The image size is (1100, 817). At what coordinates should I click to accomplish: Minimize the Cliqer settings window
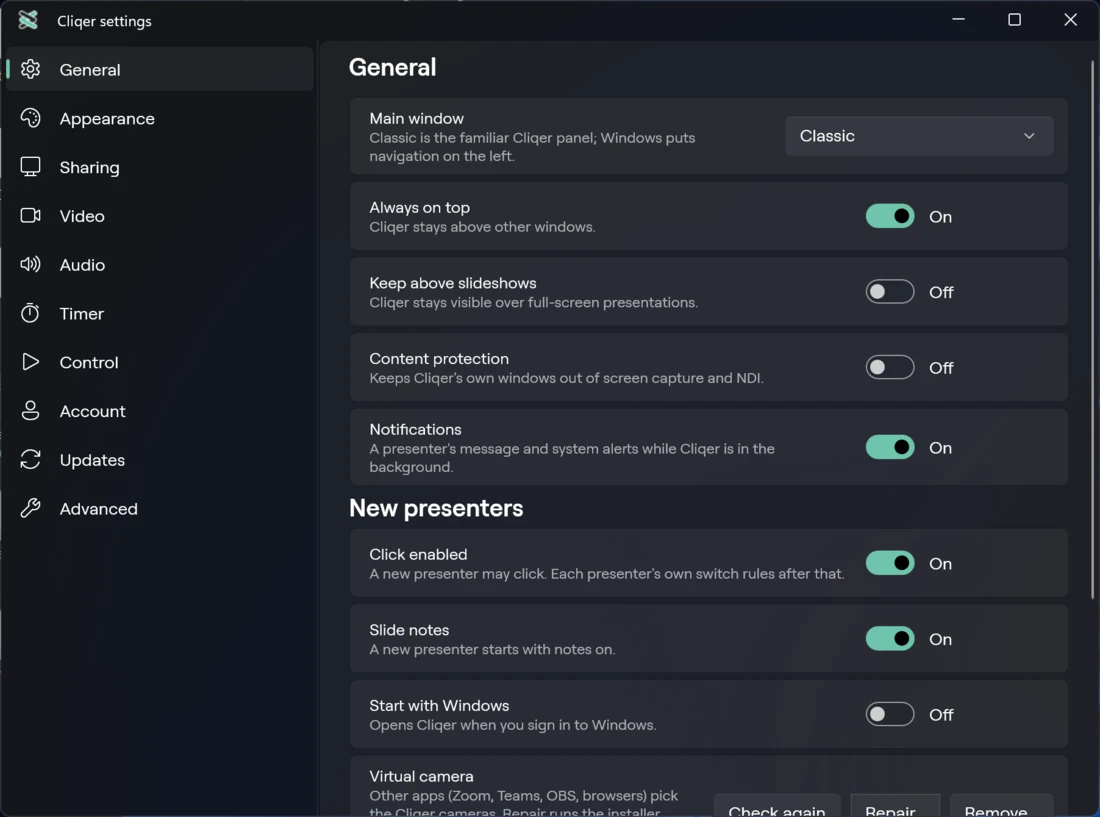(958, 20)
